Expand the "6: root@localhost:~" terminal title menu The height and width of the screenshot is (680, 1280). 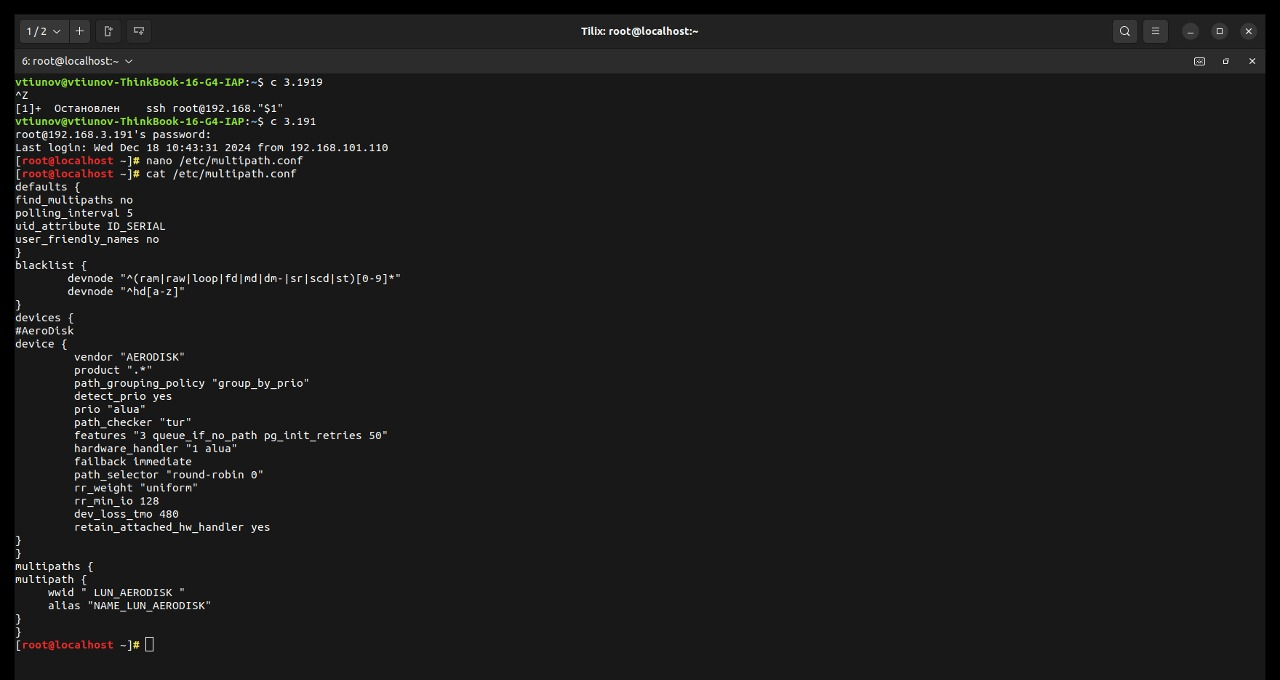pos(77,61)
